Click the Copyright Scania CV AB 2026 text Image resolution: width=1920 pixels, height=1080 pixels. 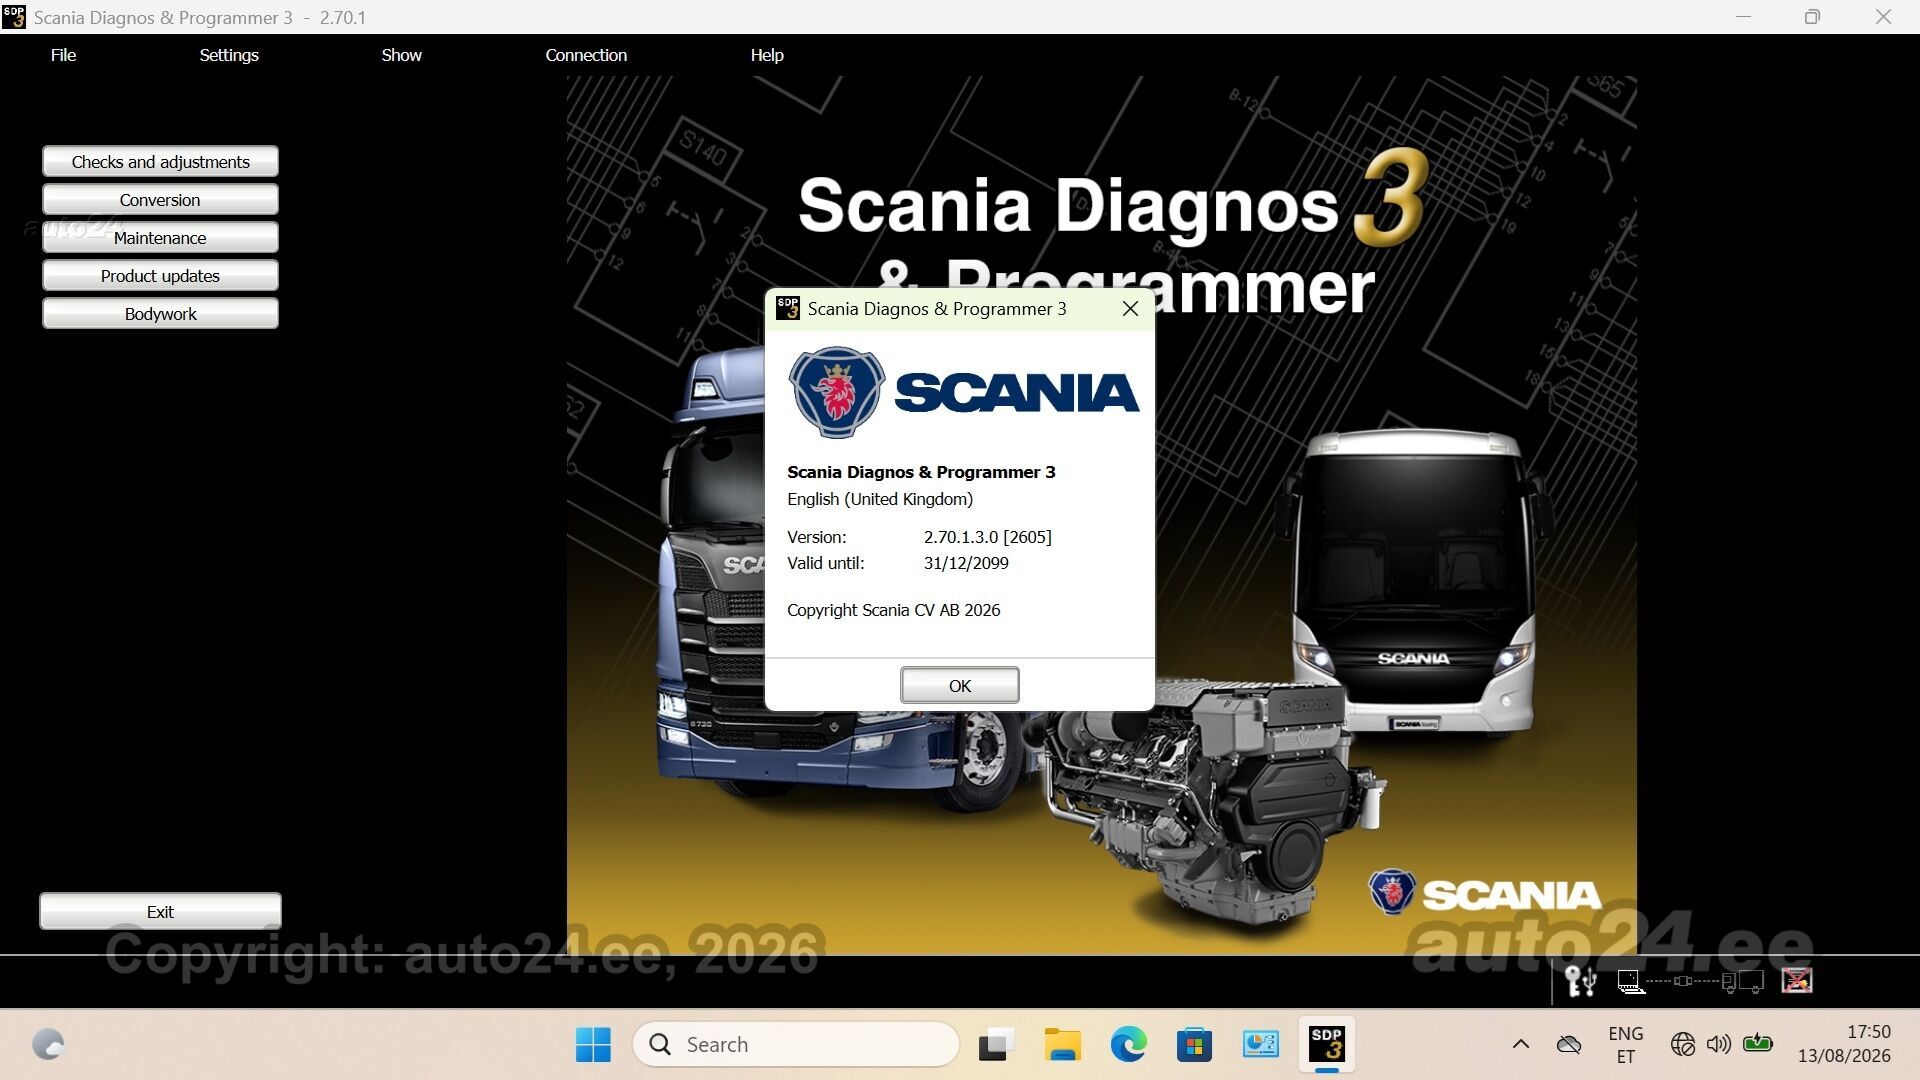point(893,610)
